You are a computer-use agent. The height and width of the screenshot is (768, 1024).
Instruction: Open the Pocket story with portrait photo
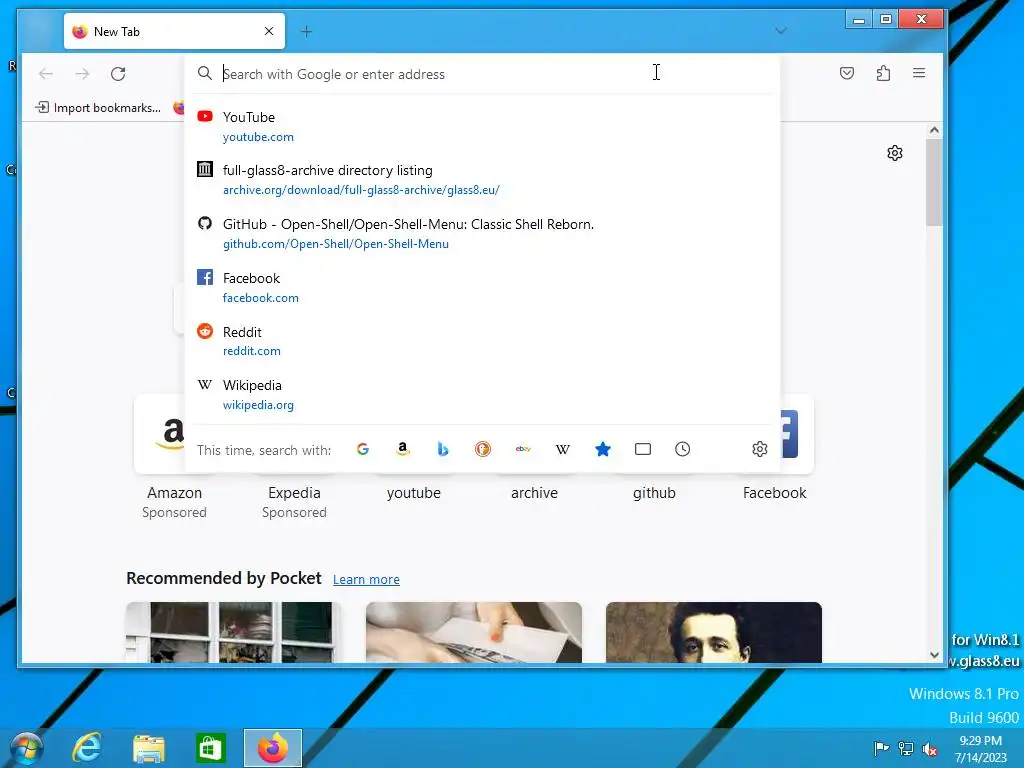(x=714, y=632)
